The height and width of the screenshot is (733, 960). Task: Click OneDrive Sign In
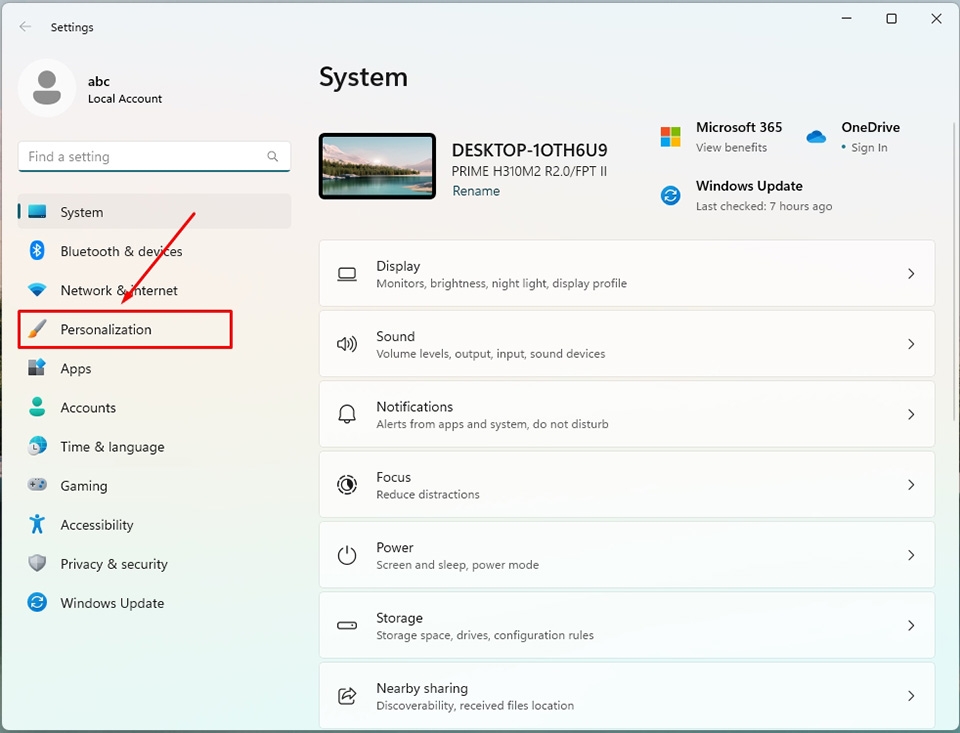[x=869, y=148]
